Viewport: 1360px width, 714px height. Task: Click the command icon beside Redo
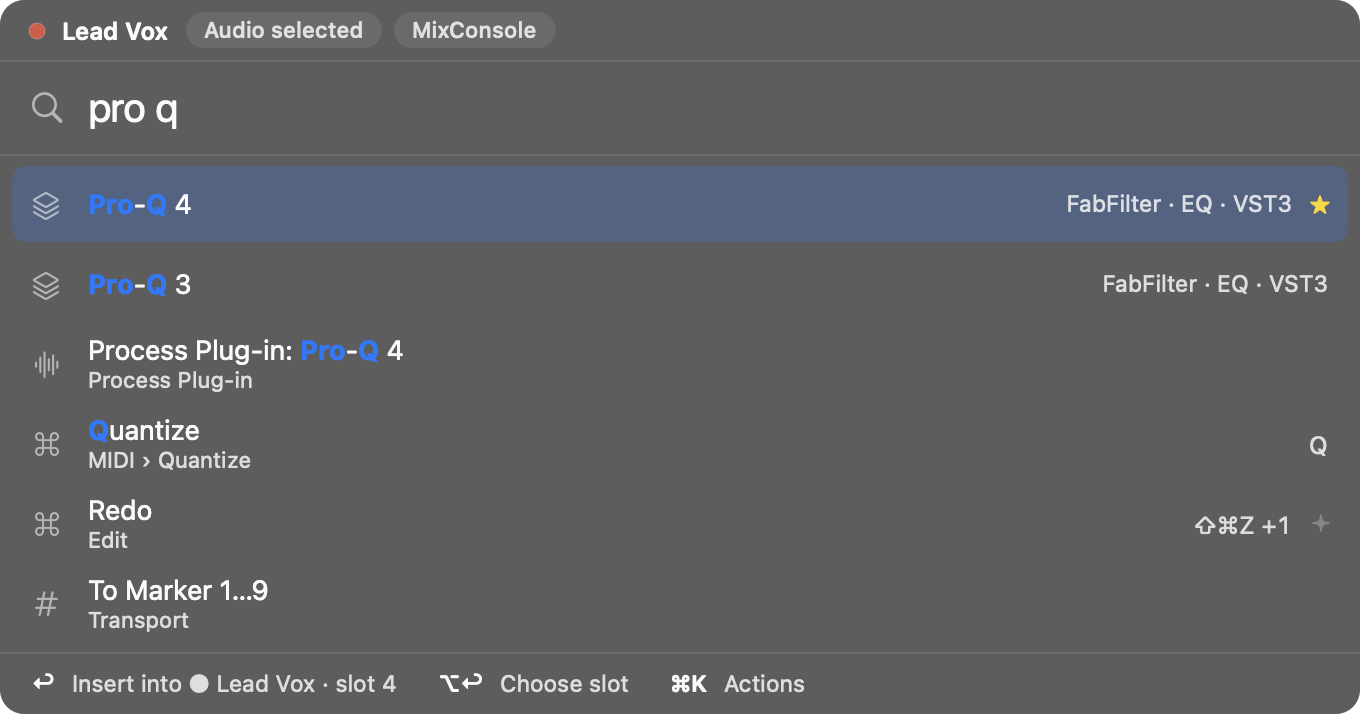(x=46, y=524)
